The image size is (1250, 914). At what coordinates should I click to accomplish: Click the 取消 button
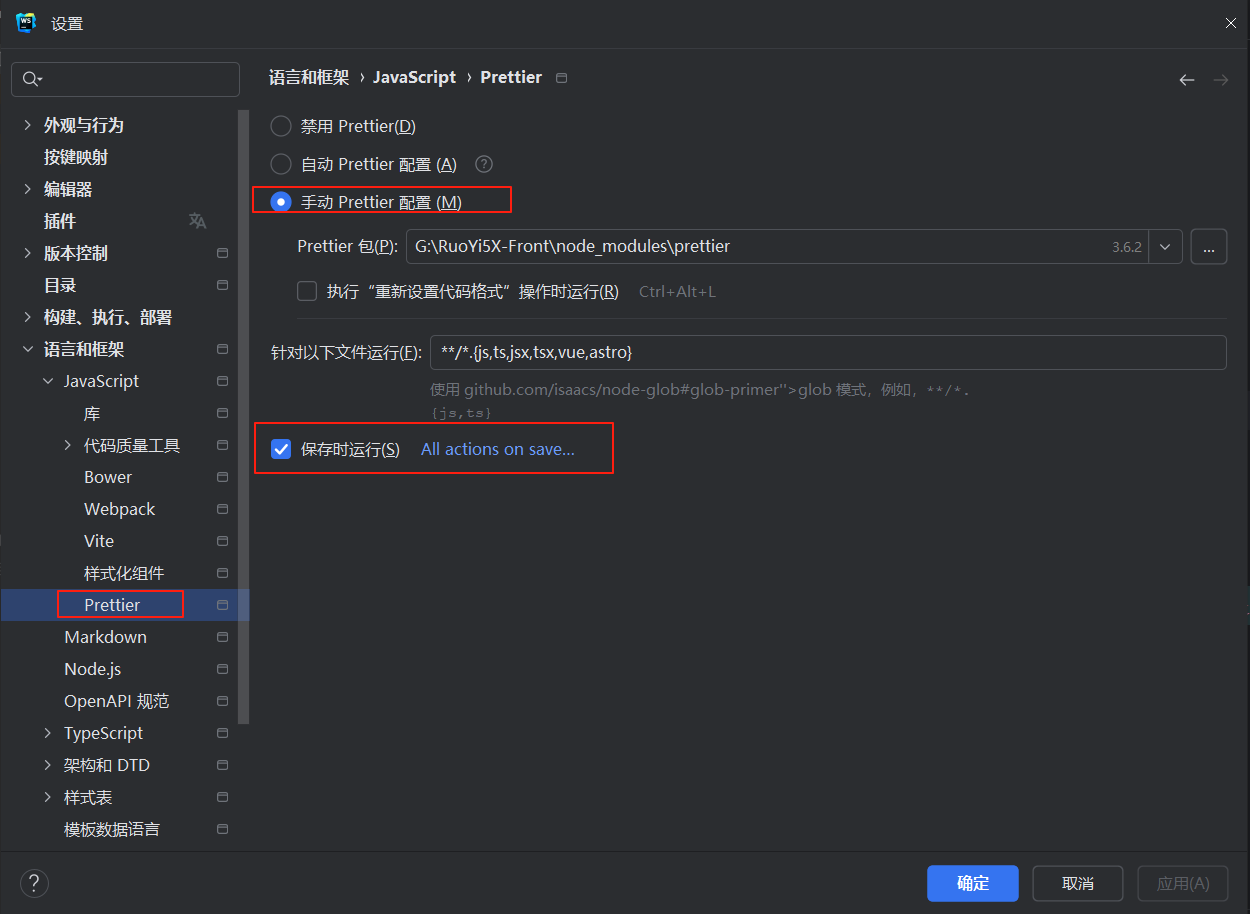pyautogui.click(x=1078, y=884)
